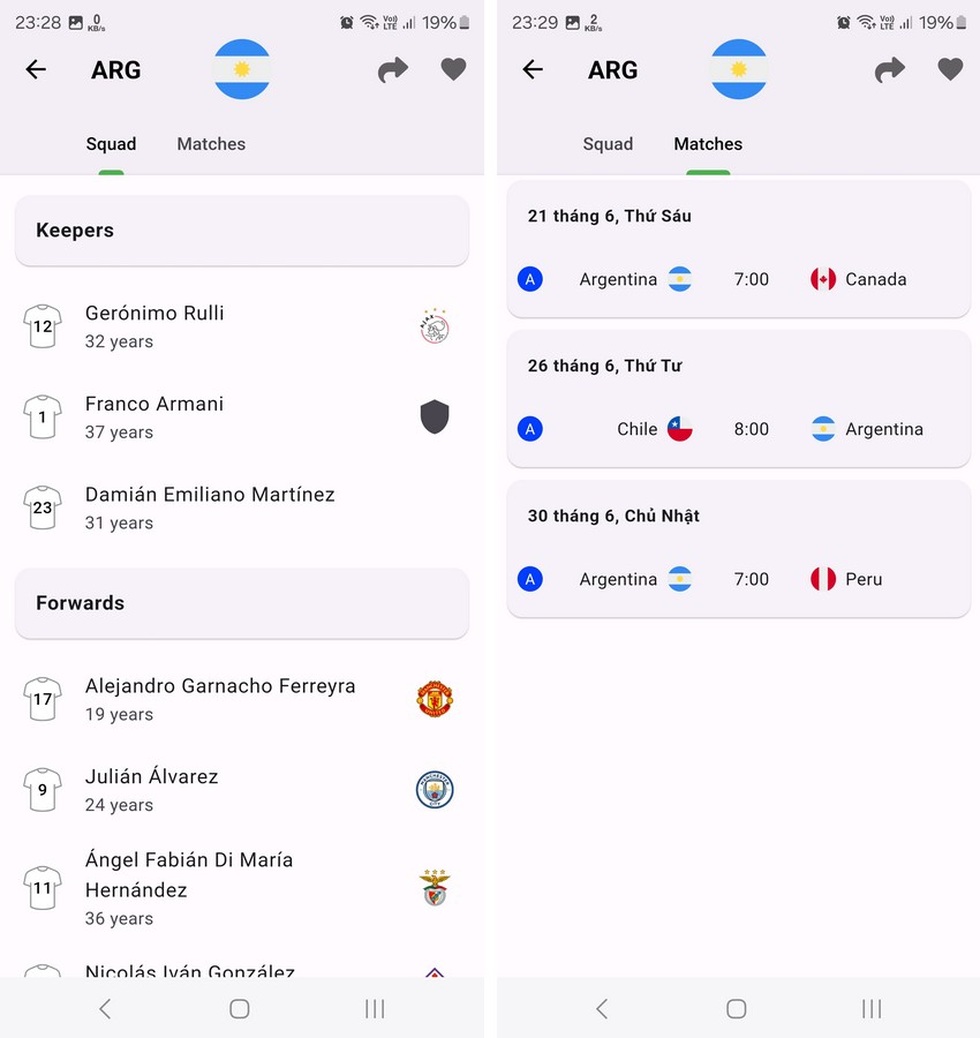Switch to Matches tab on left screen
The image size is (980, 1038).
click(x=211, y=144)
